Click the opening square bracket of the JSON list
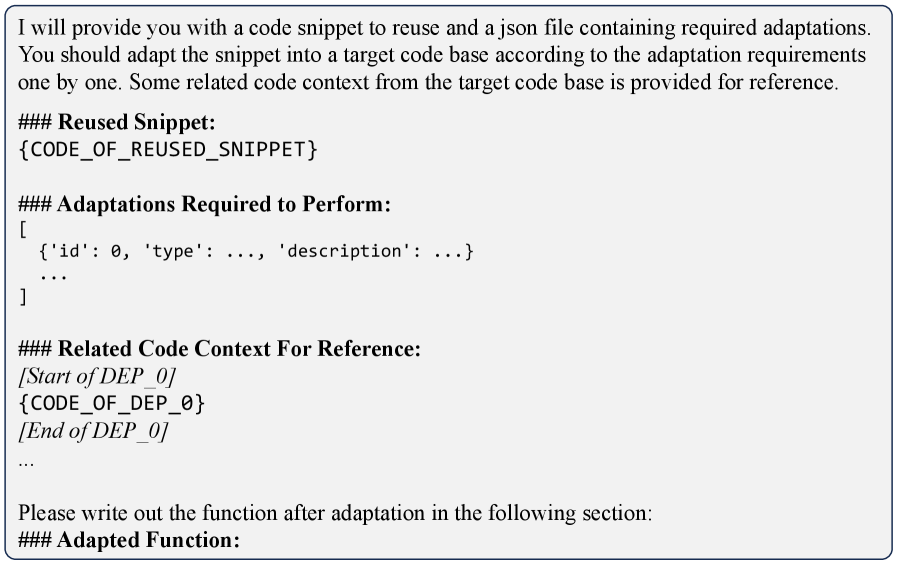The width and height of the screenshot is (897, 561). pos(22,228)
